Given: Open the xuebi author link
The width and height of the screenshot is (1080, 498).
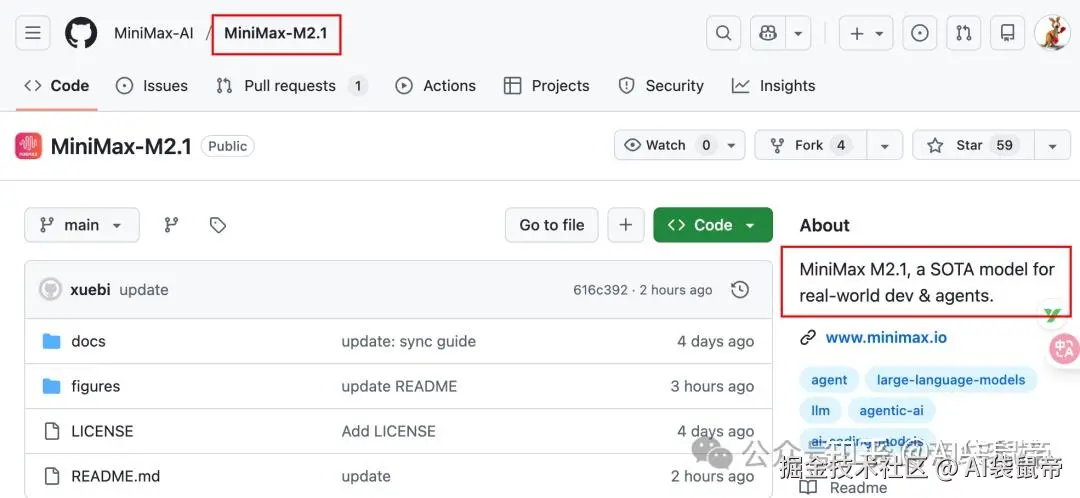Looking at the screenshot, I should point(90,290).
